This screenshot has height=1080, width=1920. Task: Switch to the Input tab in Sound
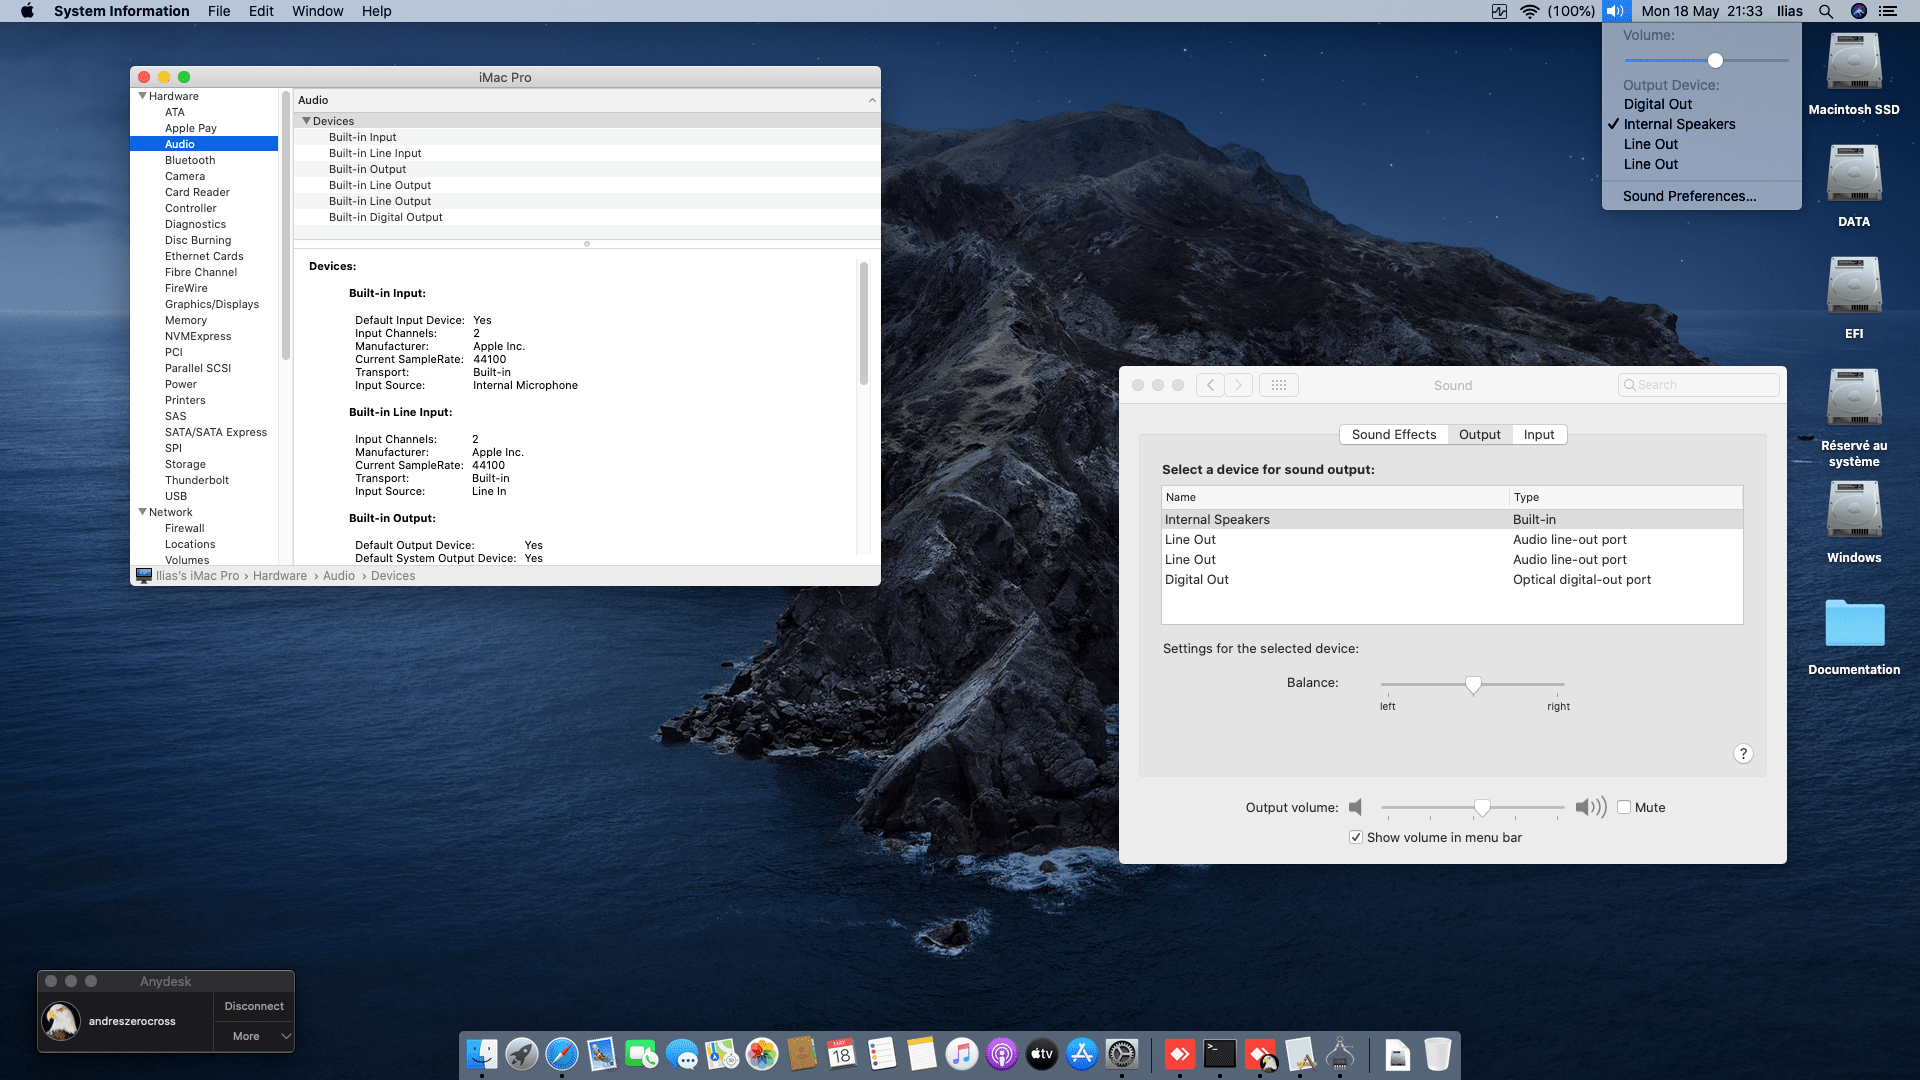click(x=1539, y=434)
